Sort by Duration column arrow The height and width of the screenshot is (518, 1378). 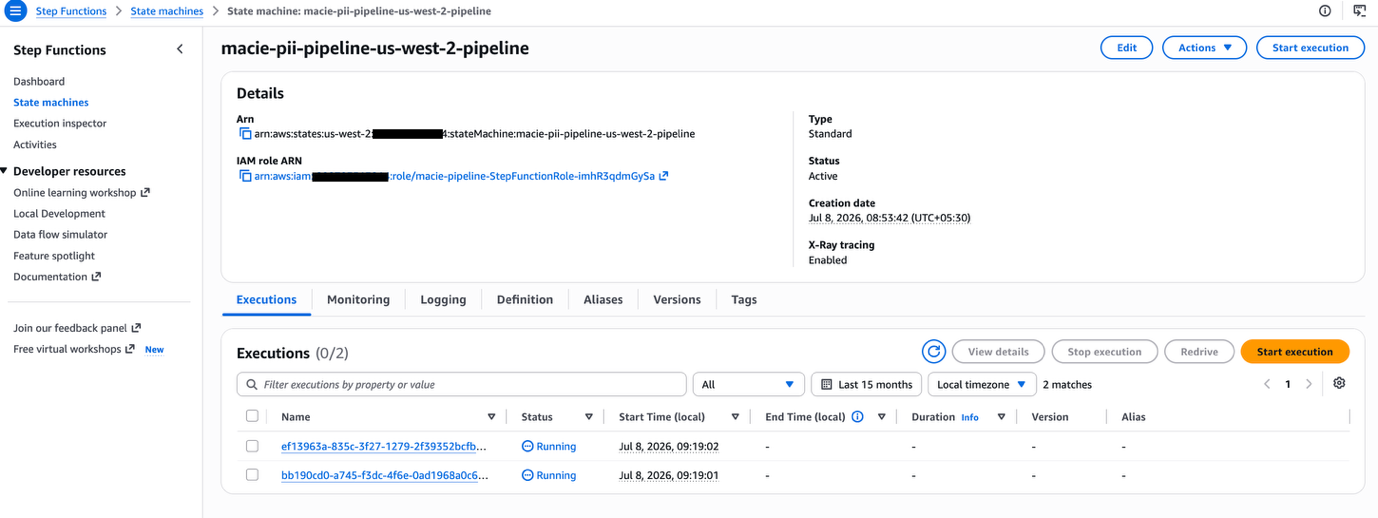coord(1001,417)
